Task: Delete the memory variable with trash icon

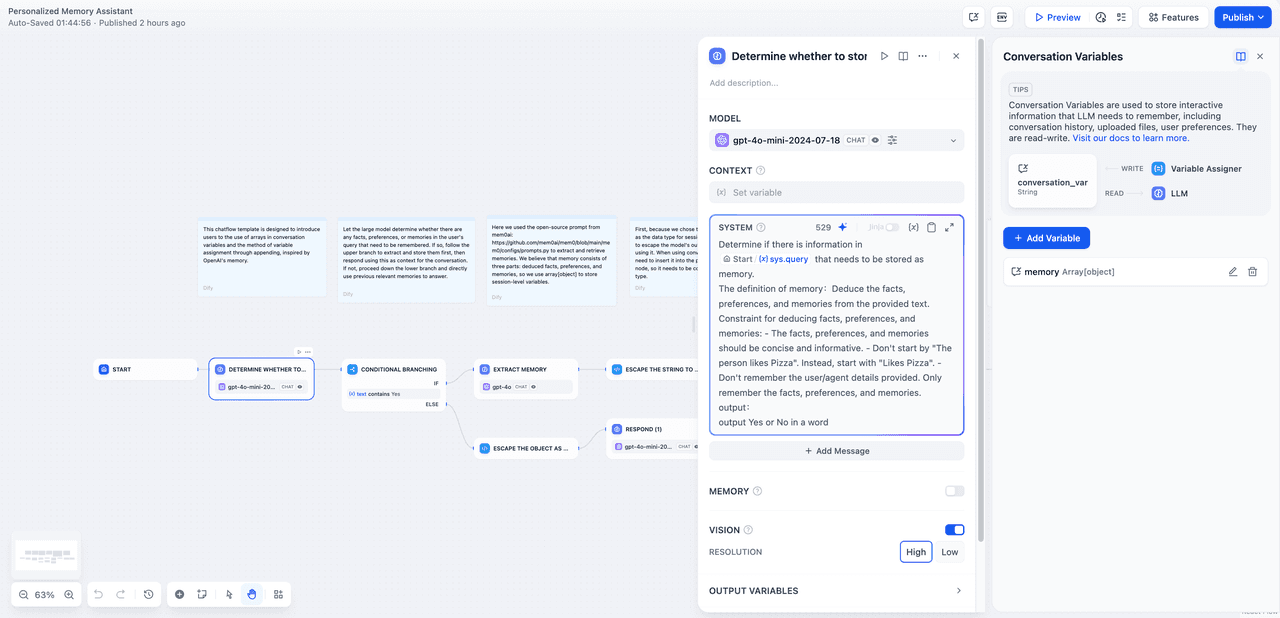Action: tap(1252, 271)
